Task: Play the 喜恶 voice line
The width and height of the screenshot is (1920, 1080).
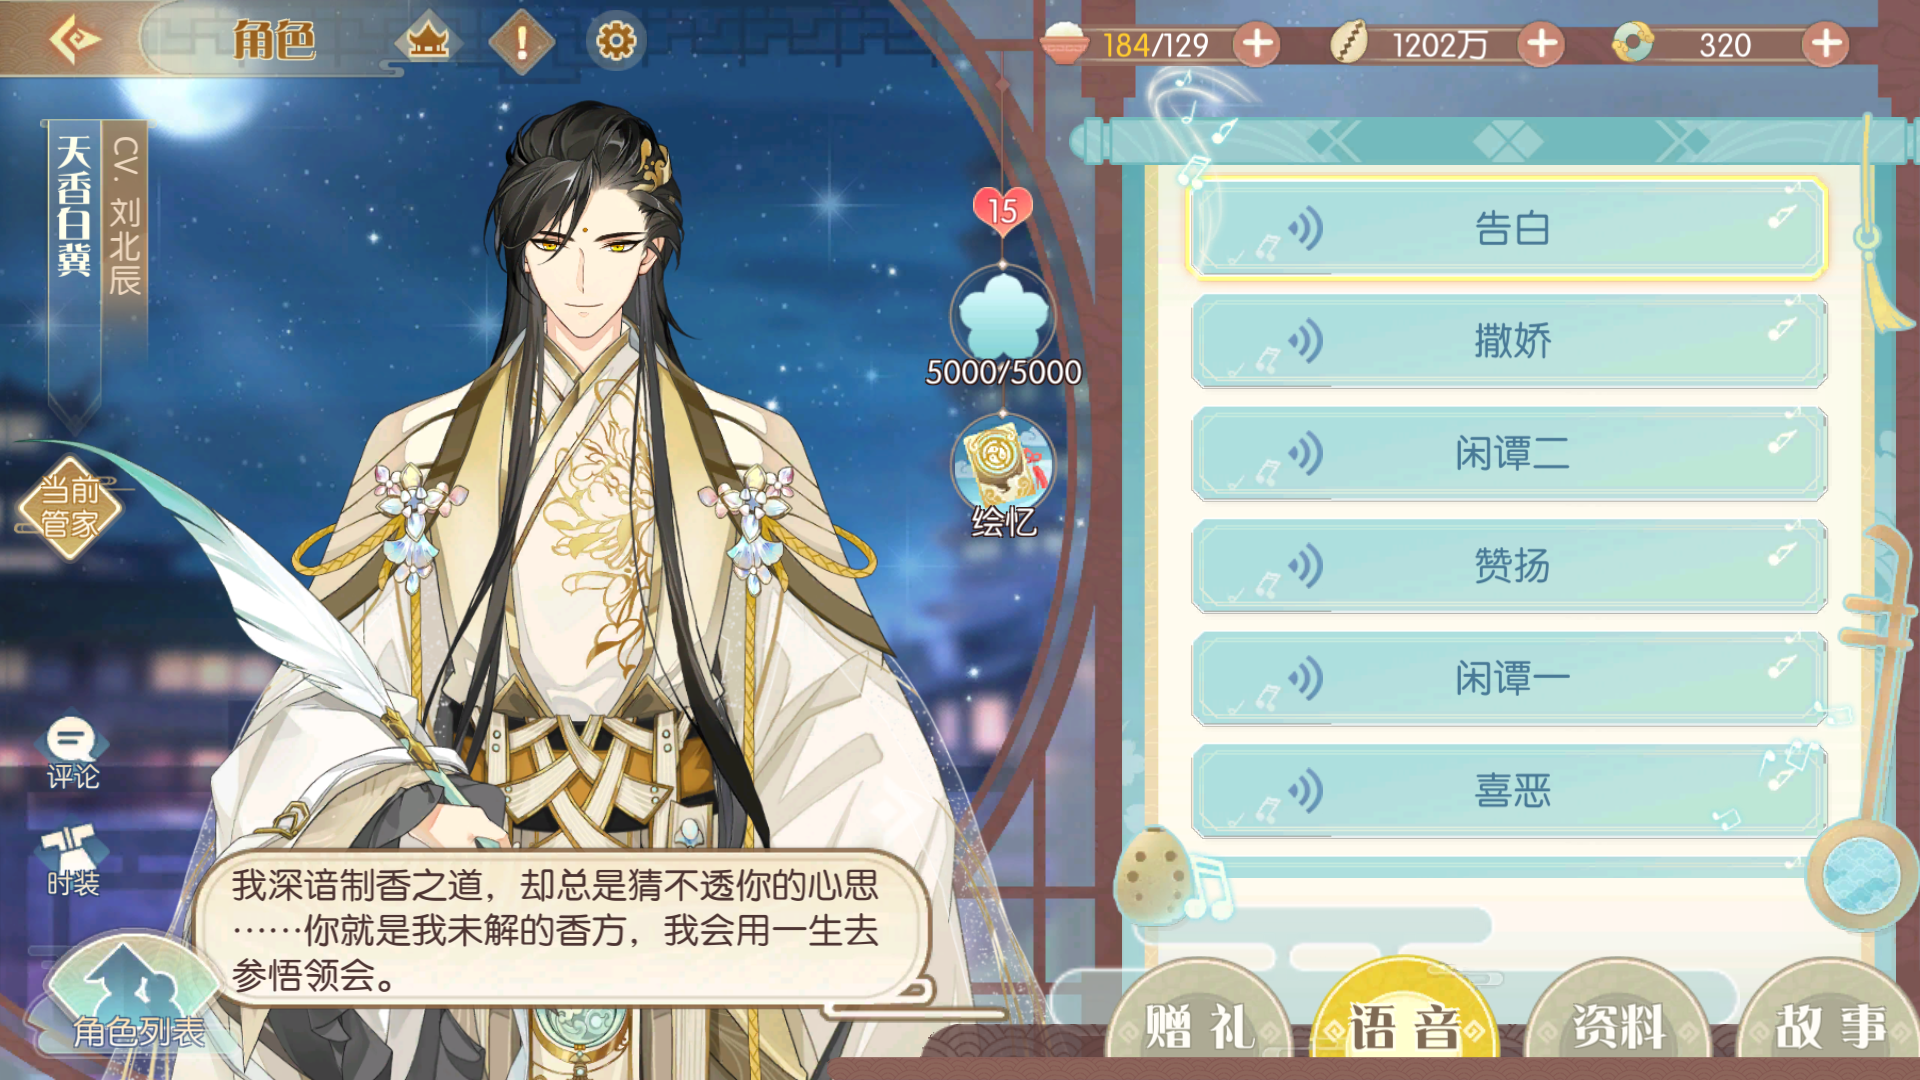Action: 1508,791
